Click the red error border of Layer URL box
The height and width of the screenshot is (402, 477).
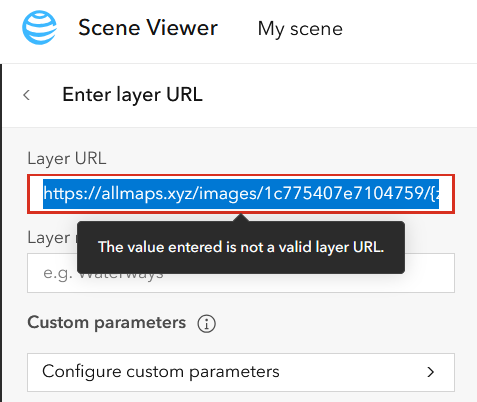coord(241,175)
